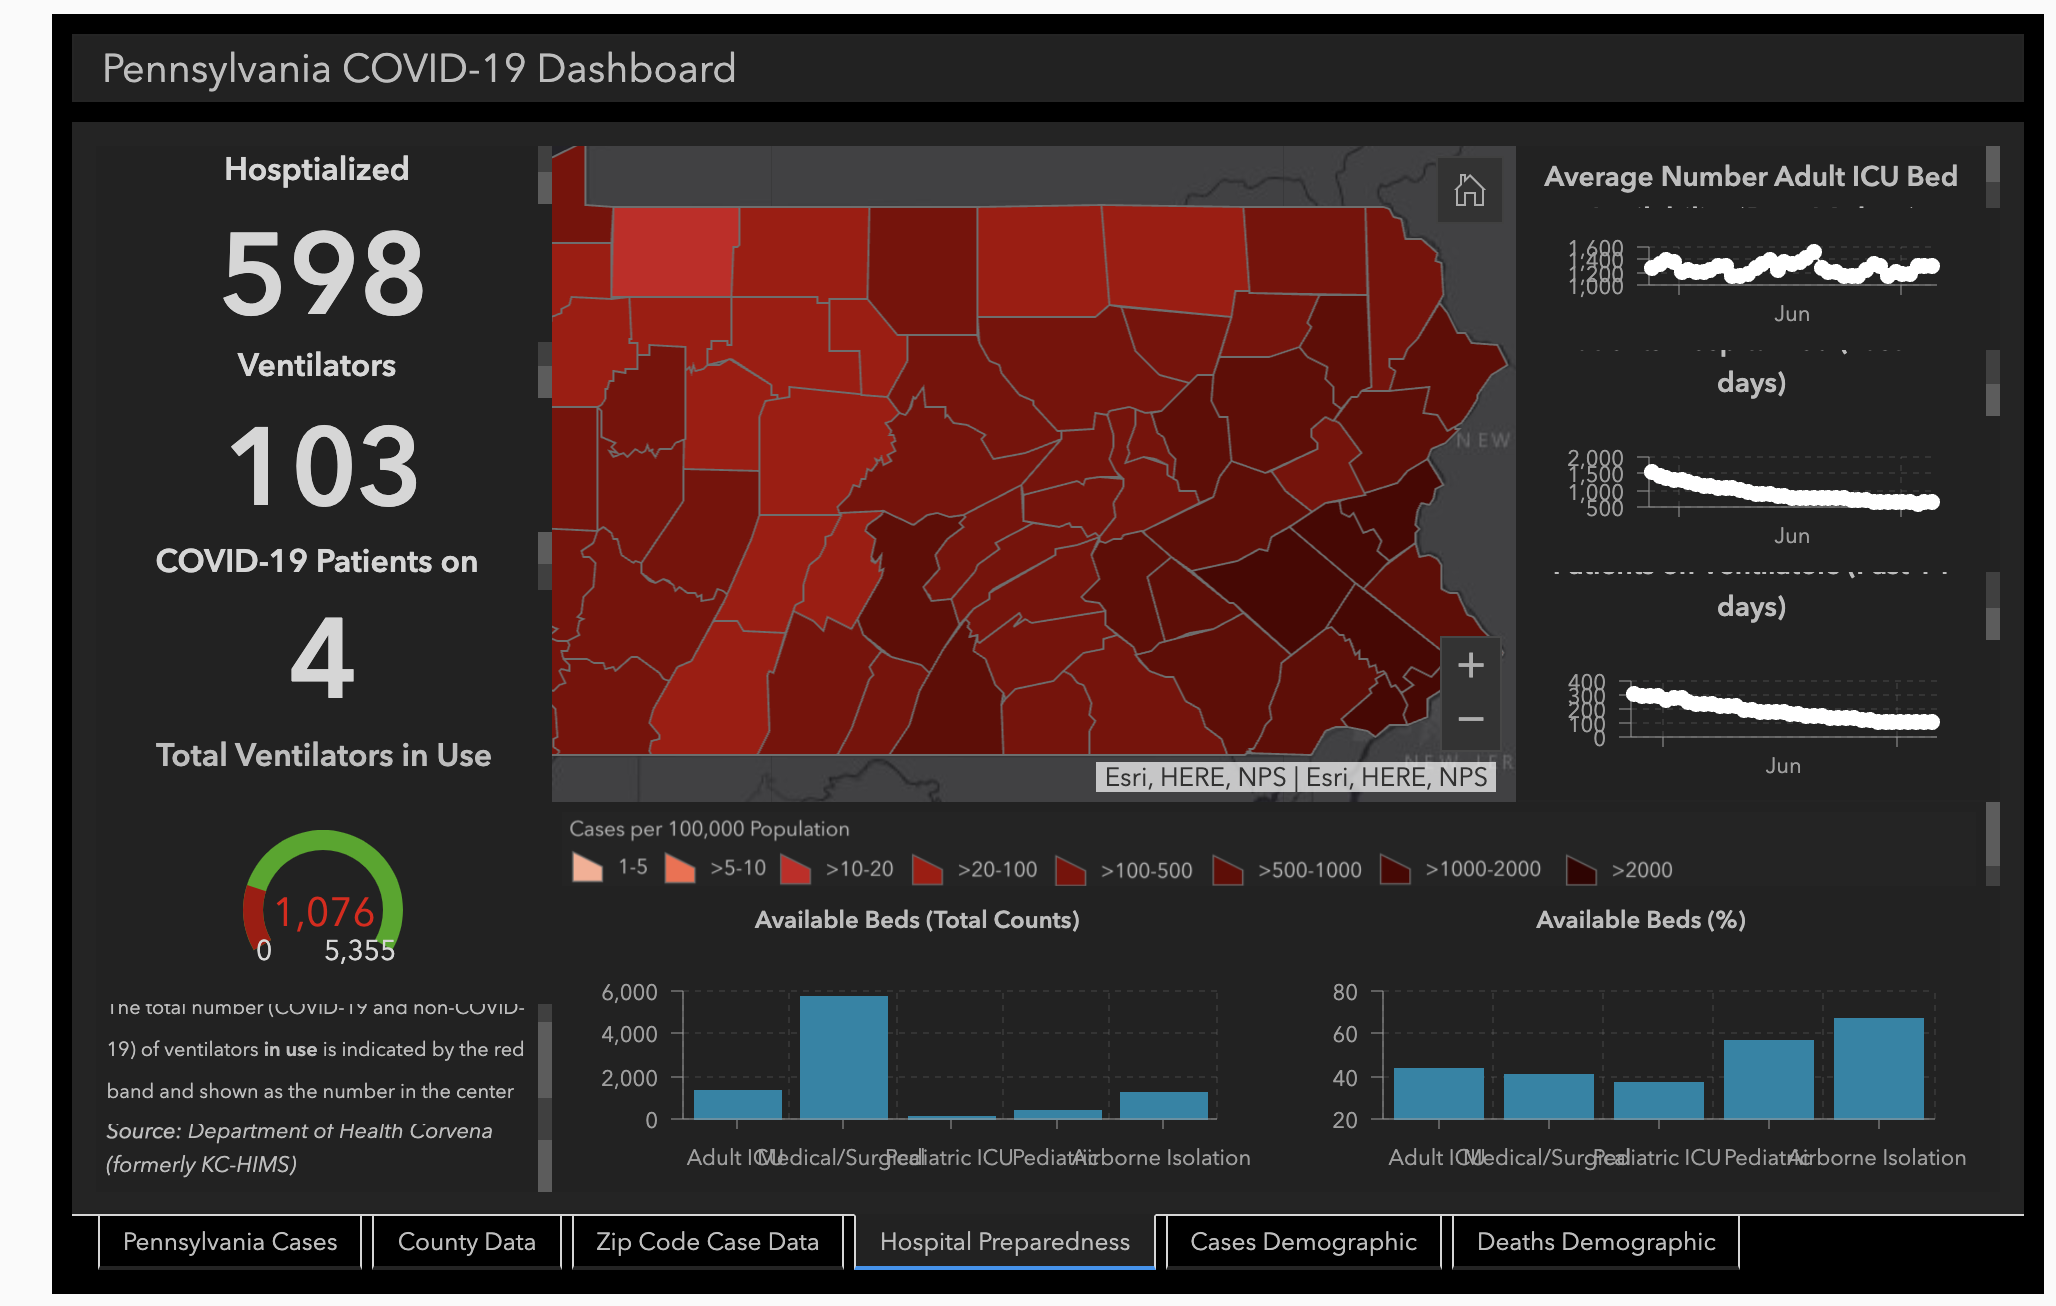2056x1306 pixels.
Task: Click the >10-20 legend swatch icon
Action: (795, 869)
